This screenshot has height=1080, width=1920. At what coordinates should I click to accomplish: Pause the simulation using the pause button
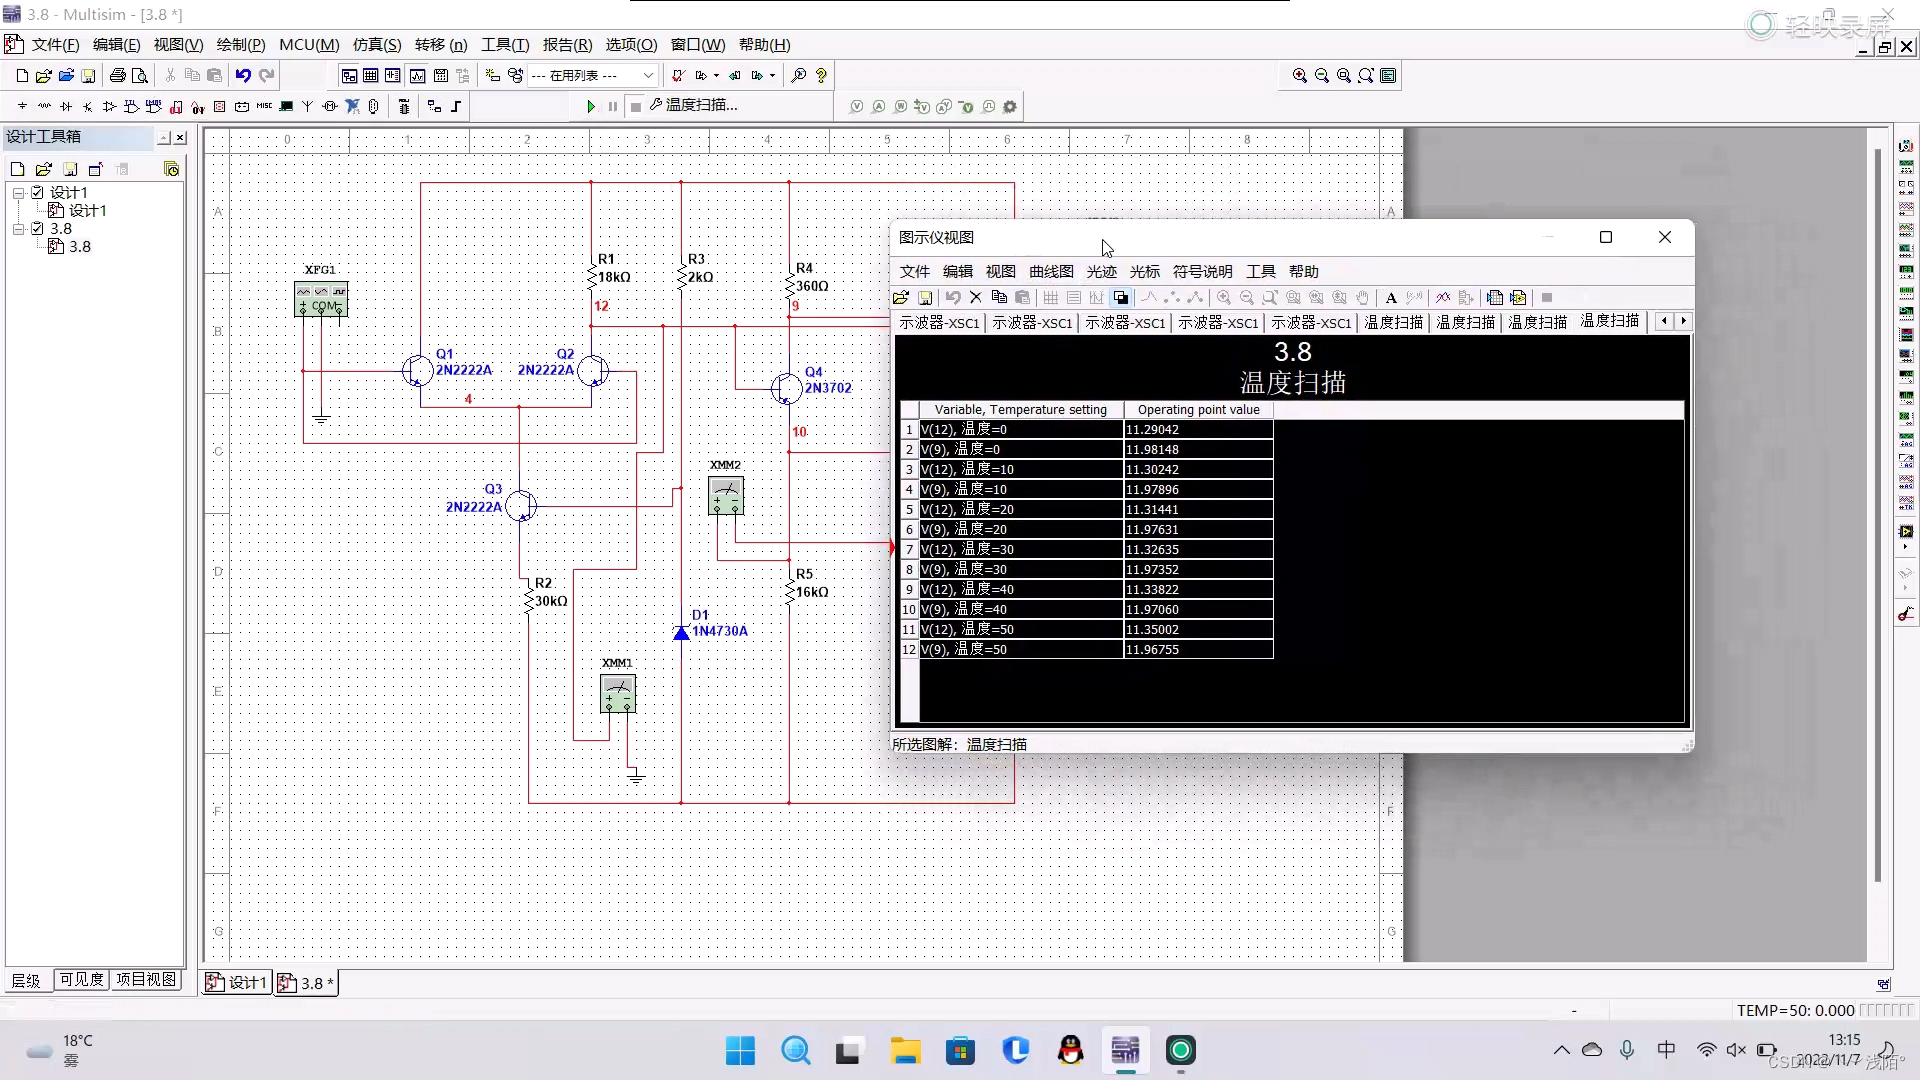[x=613, y=106]
